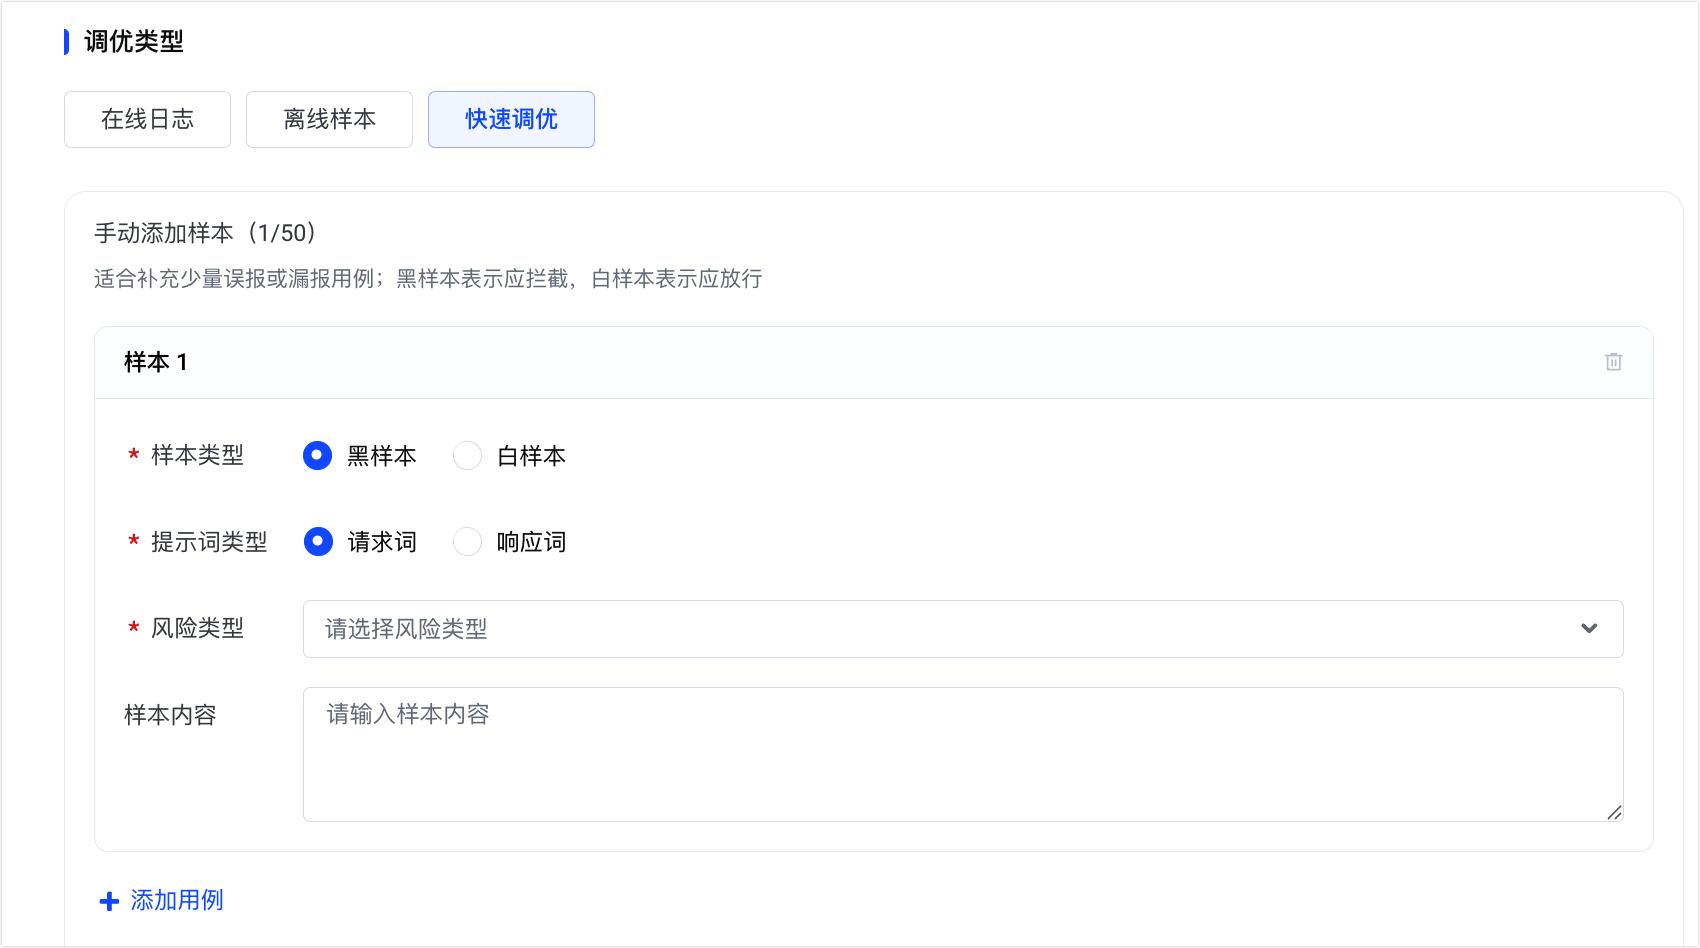
Task: Choose 响应词 as prompt type
Action: coord(467,542)
